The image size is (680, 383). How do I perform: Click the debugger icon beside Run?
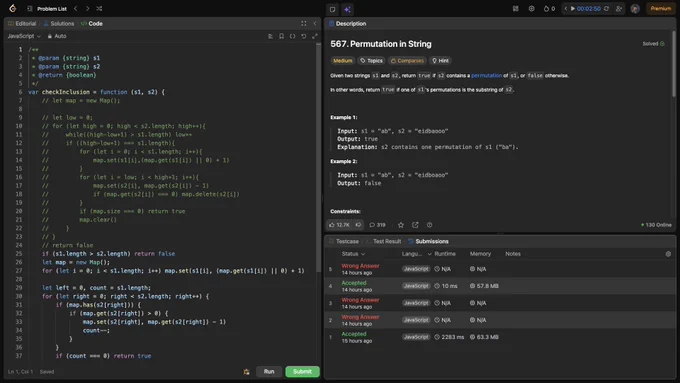click(x=246, y=372)
